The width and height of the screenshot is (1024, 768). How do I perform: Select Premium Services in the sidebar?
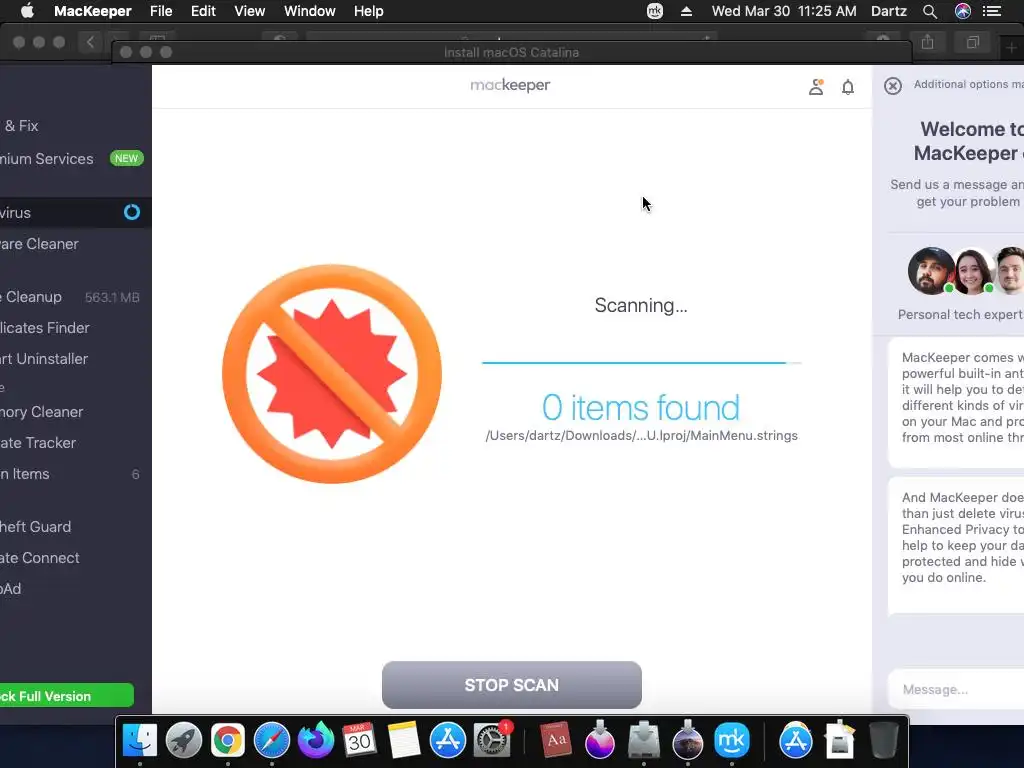(72, 159)
